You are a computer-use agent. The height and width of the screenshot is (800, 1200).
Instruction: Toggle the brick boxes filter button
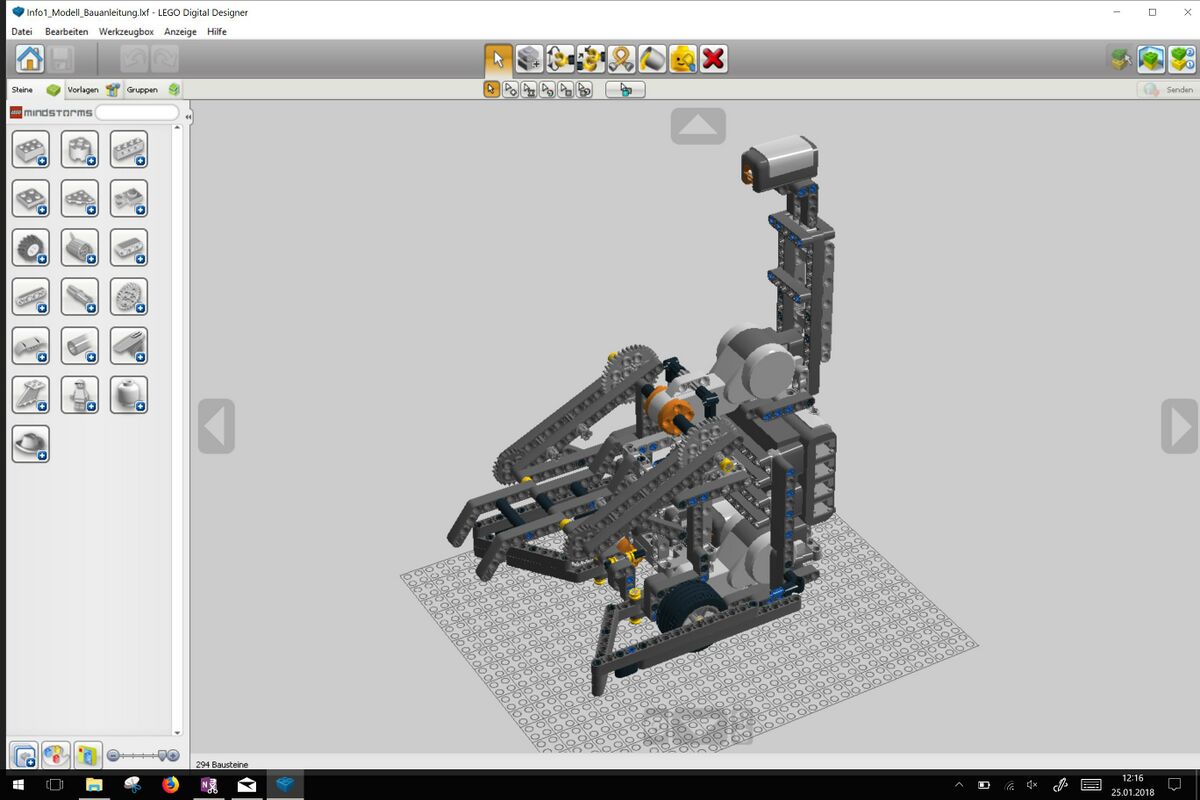(x=88, y=755)
